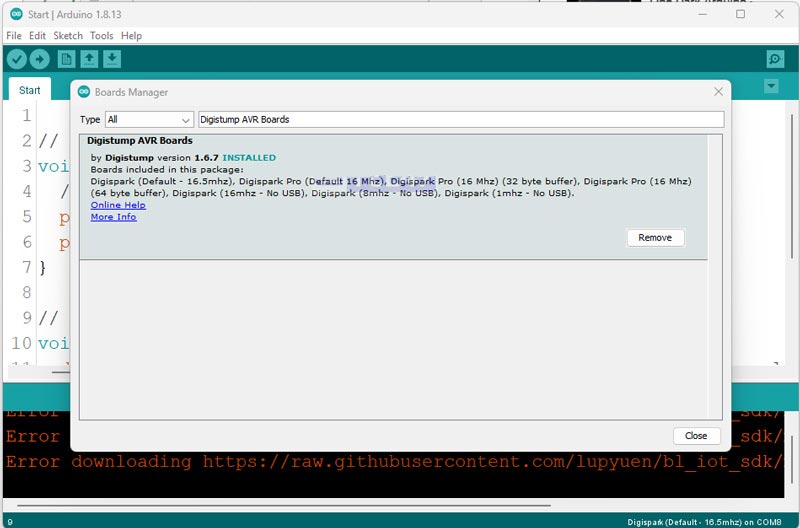Click the status bar line number 9

pyautogui.click(x=10, y=522)
